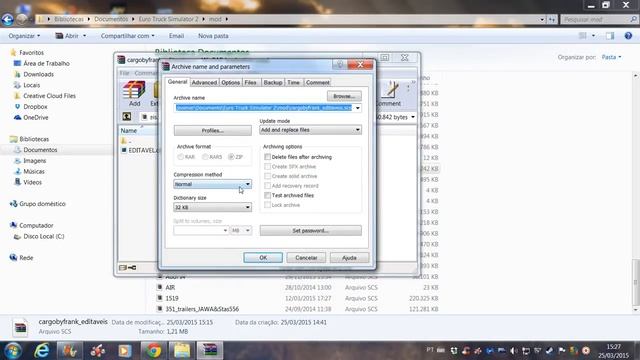The width and height of the screenshot is (640, 360).
Task: Click the Cancelar button
Action: click(306, 258)
